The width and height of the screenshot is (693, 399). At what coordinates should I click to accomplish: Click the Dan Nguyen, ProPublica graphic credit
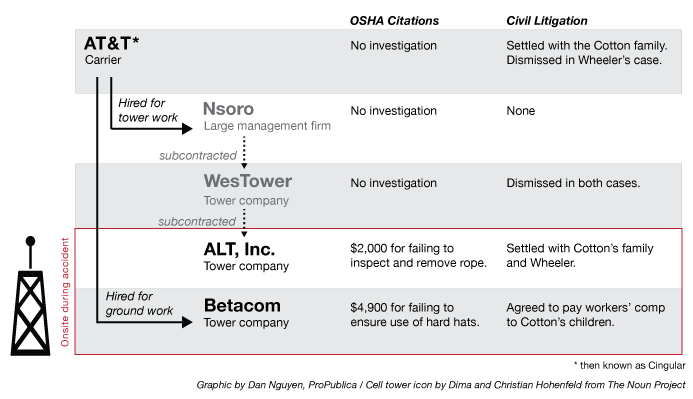pos(276,385)
